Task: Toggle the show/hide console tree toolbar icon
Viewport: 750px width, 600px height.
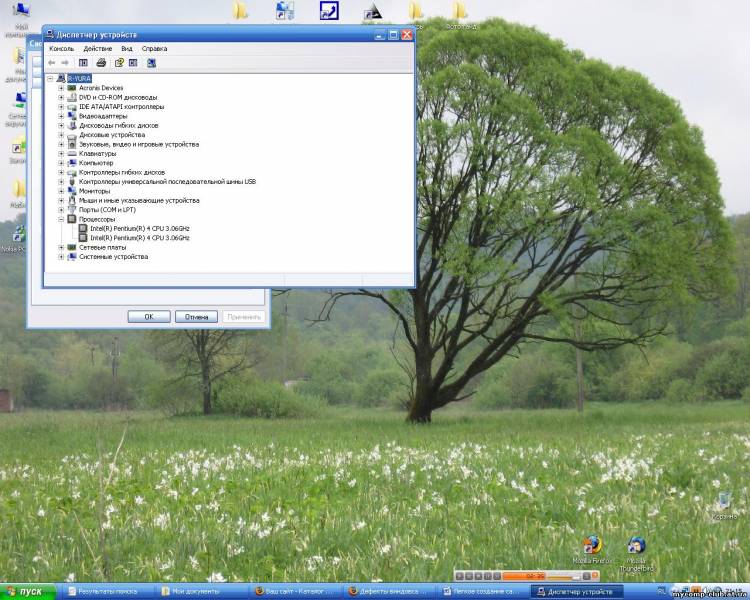Action: point(83,63)
